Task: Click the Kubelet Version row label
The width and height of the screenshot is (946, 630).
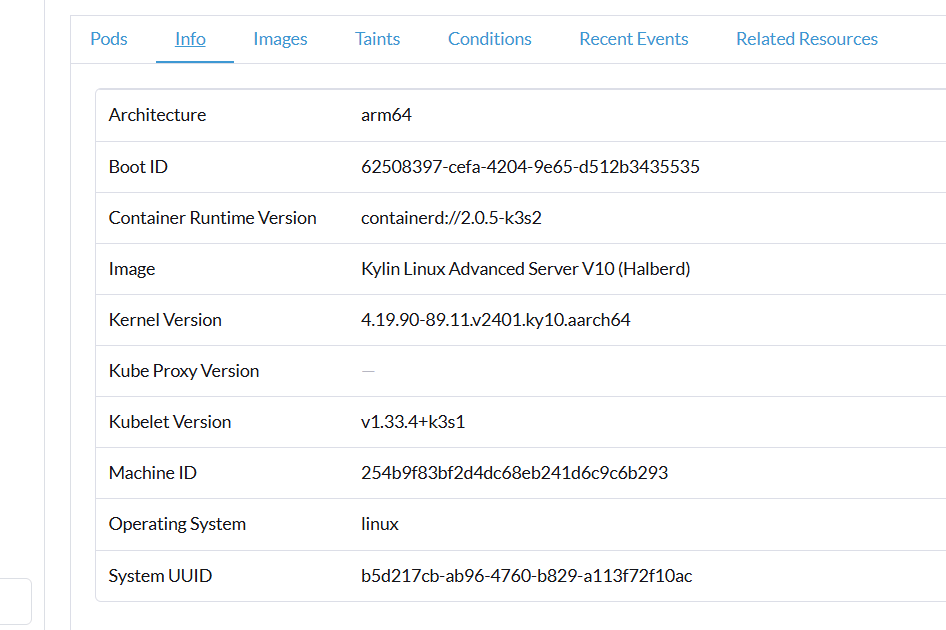Action: click(x=170, y=422)
